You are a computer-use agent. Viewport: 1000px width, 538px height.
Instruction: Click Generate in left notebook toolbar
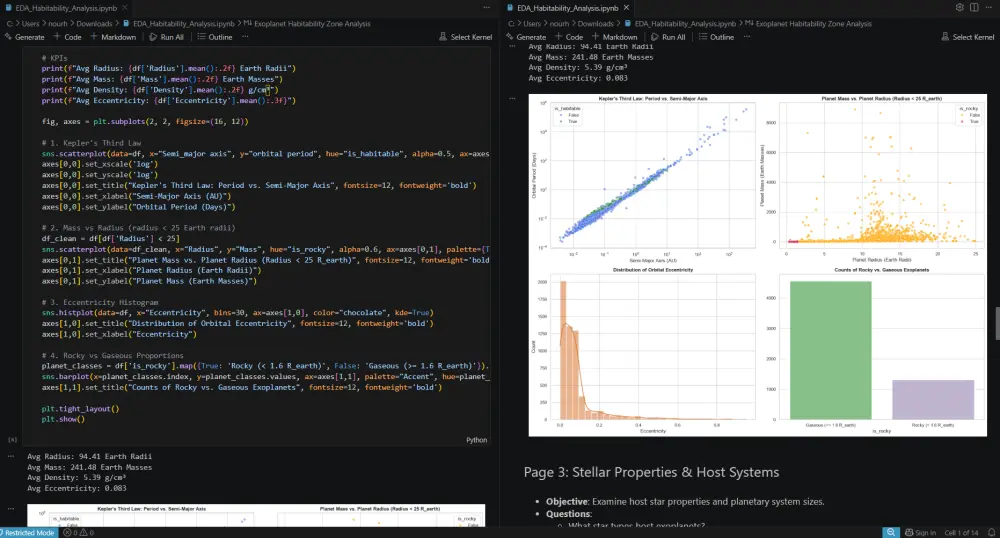click(x=24, y=37)
